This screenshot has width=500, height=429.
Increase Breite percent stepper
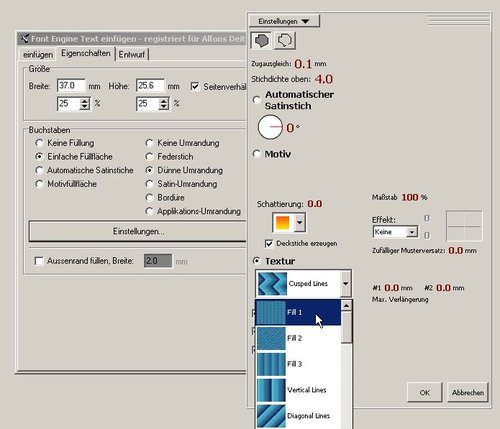tap(85, 101)
